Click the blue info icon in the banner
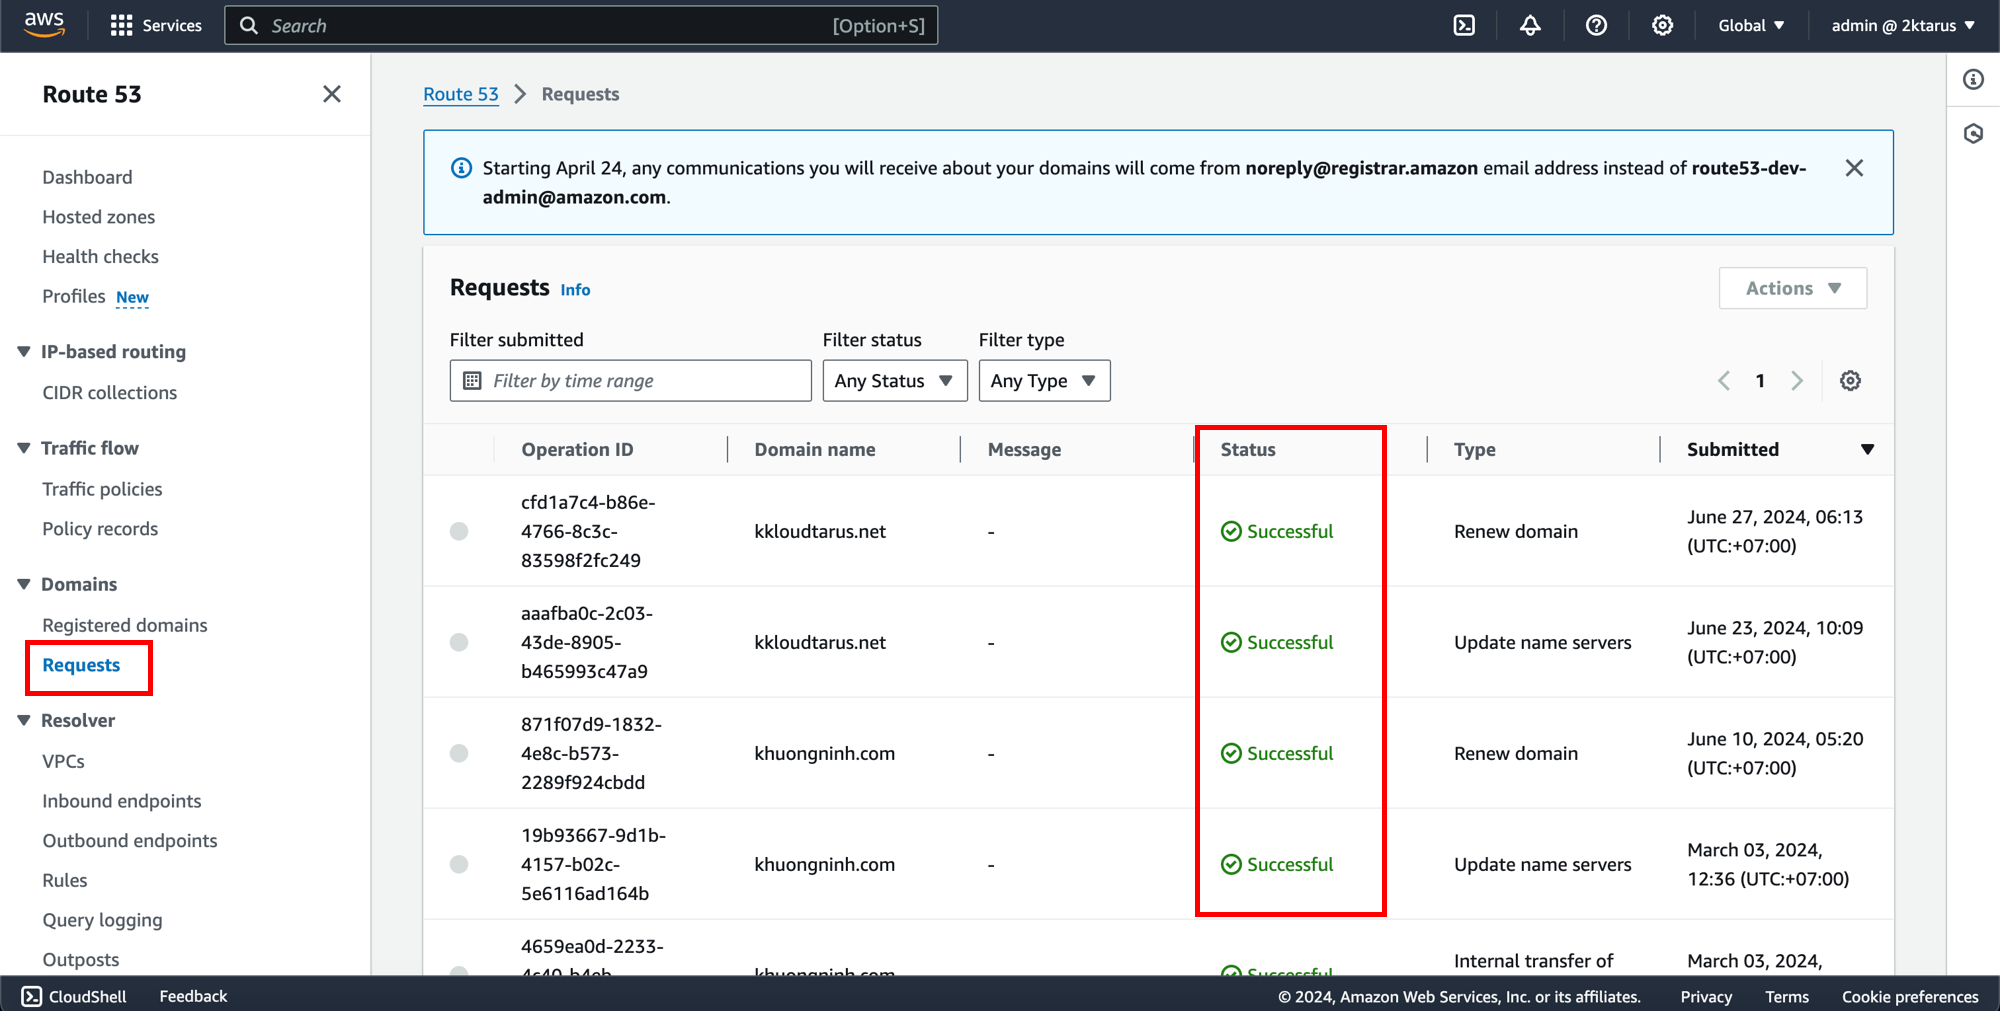Viewport: 2000px width, 1011px height. (461, 168)
